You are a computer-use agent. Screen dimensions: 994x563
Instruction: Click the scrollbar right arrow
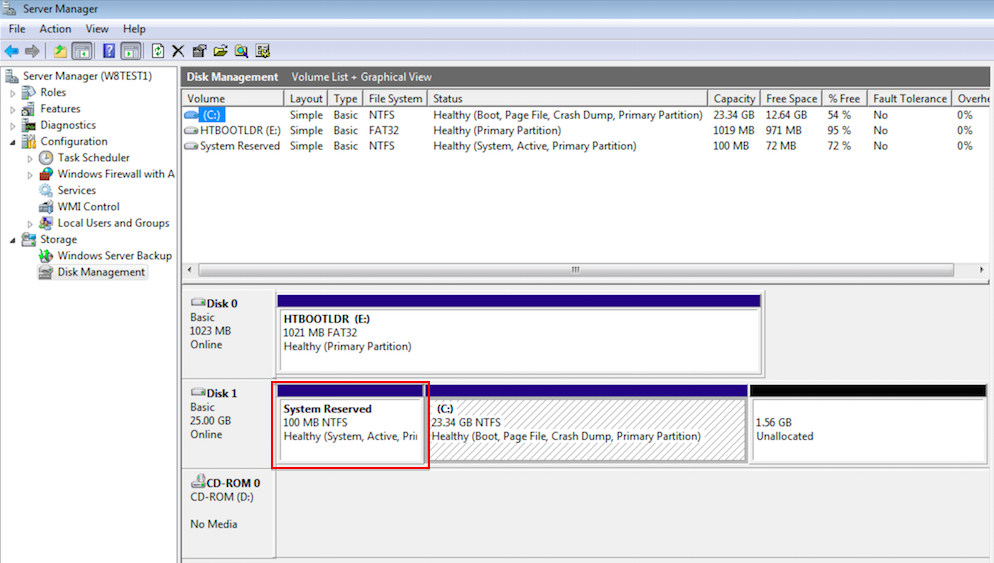coord(981,269)
